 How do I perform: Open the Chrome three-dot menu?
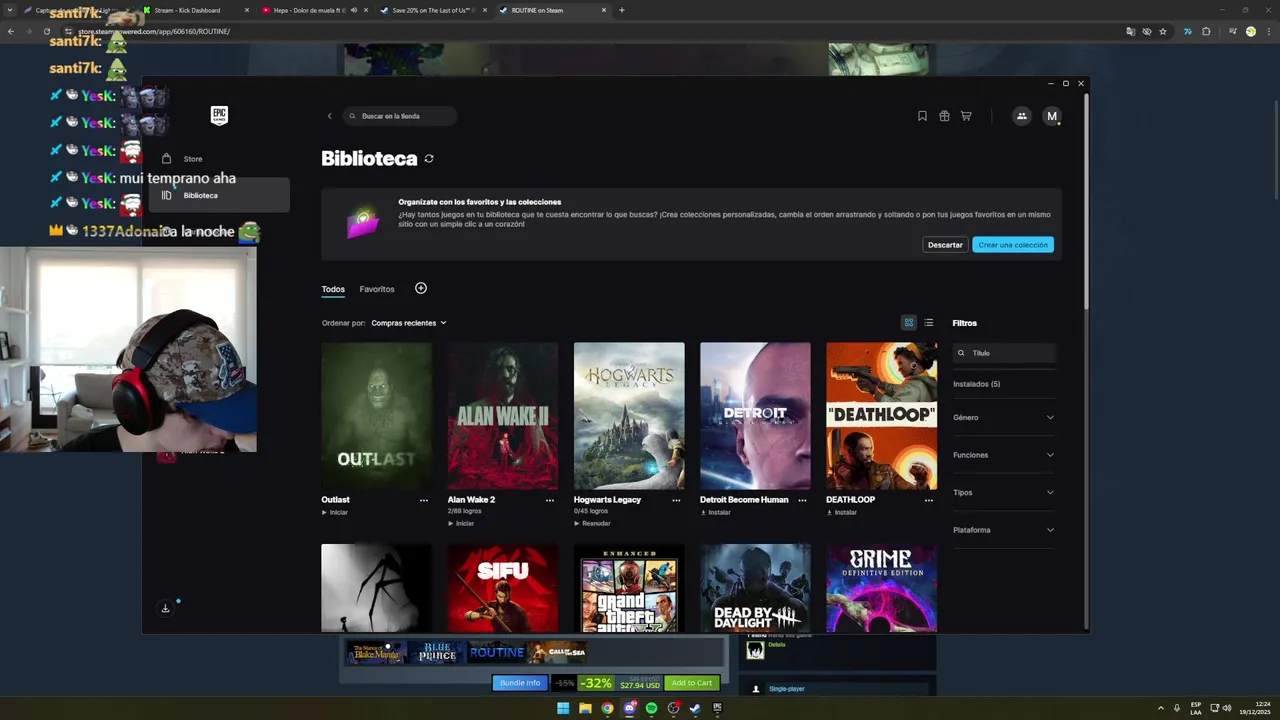1268,31
